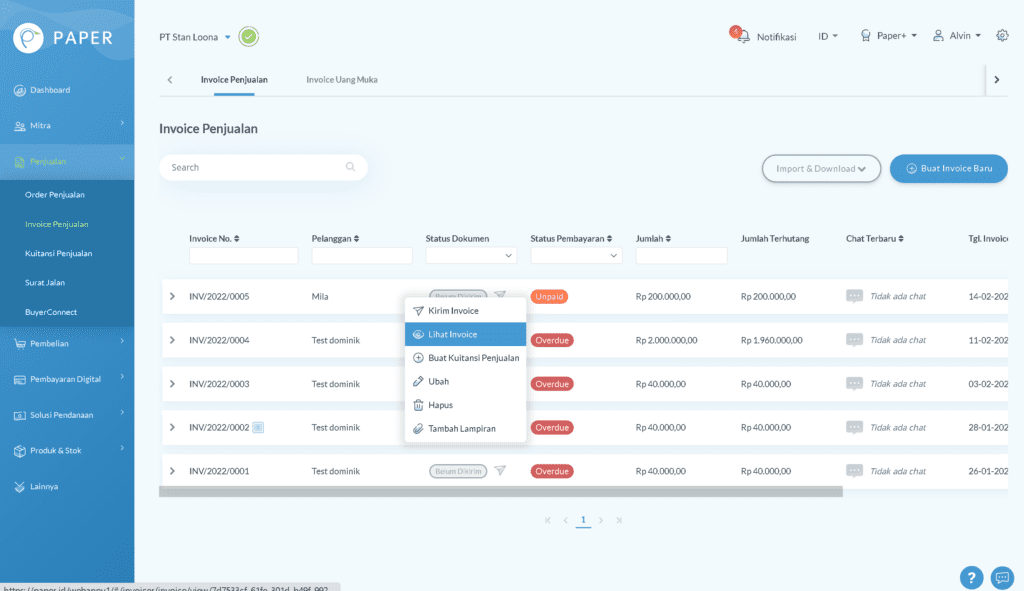Image resolution: width=1024 pixels, height=591 pixels.
Task: Click the Buat Invoice Baru button
Action: tap(948, 168)
